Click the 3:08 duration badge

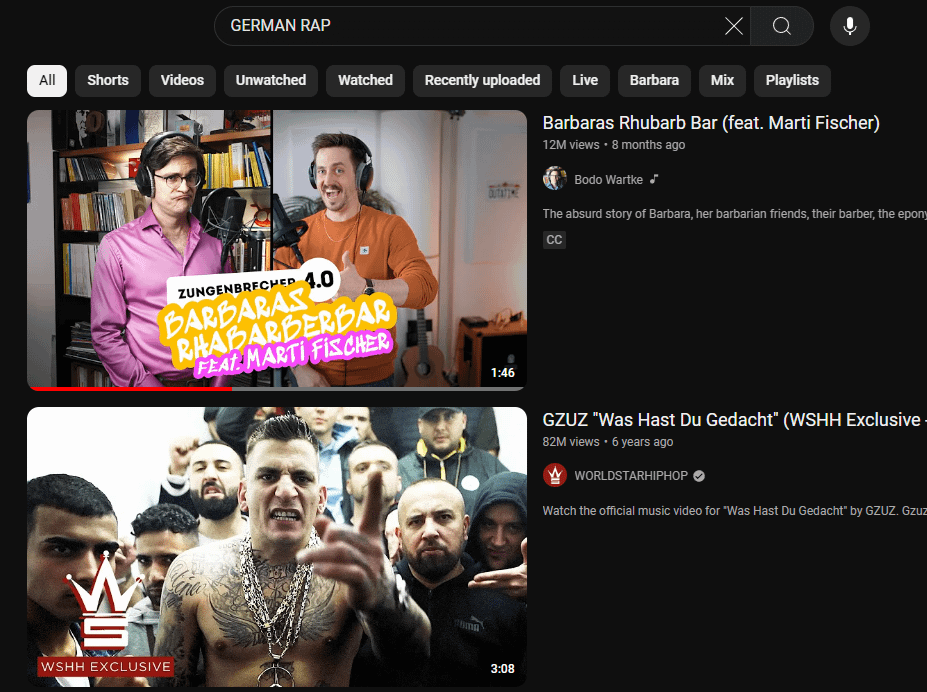click(x=503, y=669)
